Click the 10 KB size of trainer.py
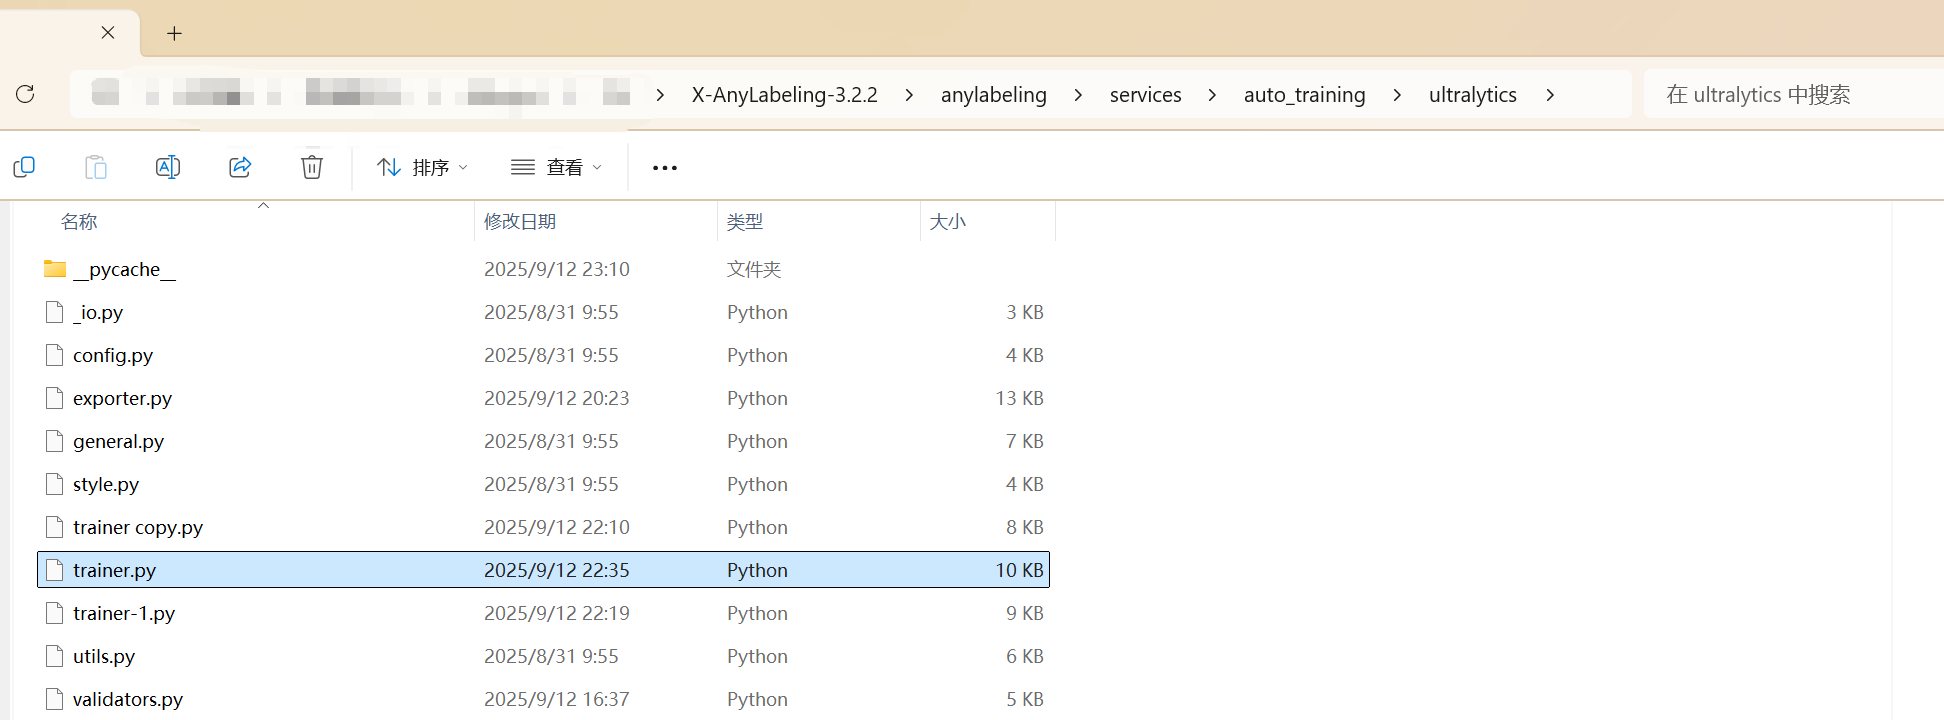 click(x=1019, y=570)
